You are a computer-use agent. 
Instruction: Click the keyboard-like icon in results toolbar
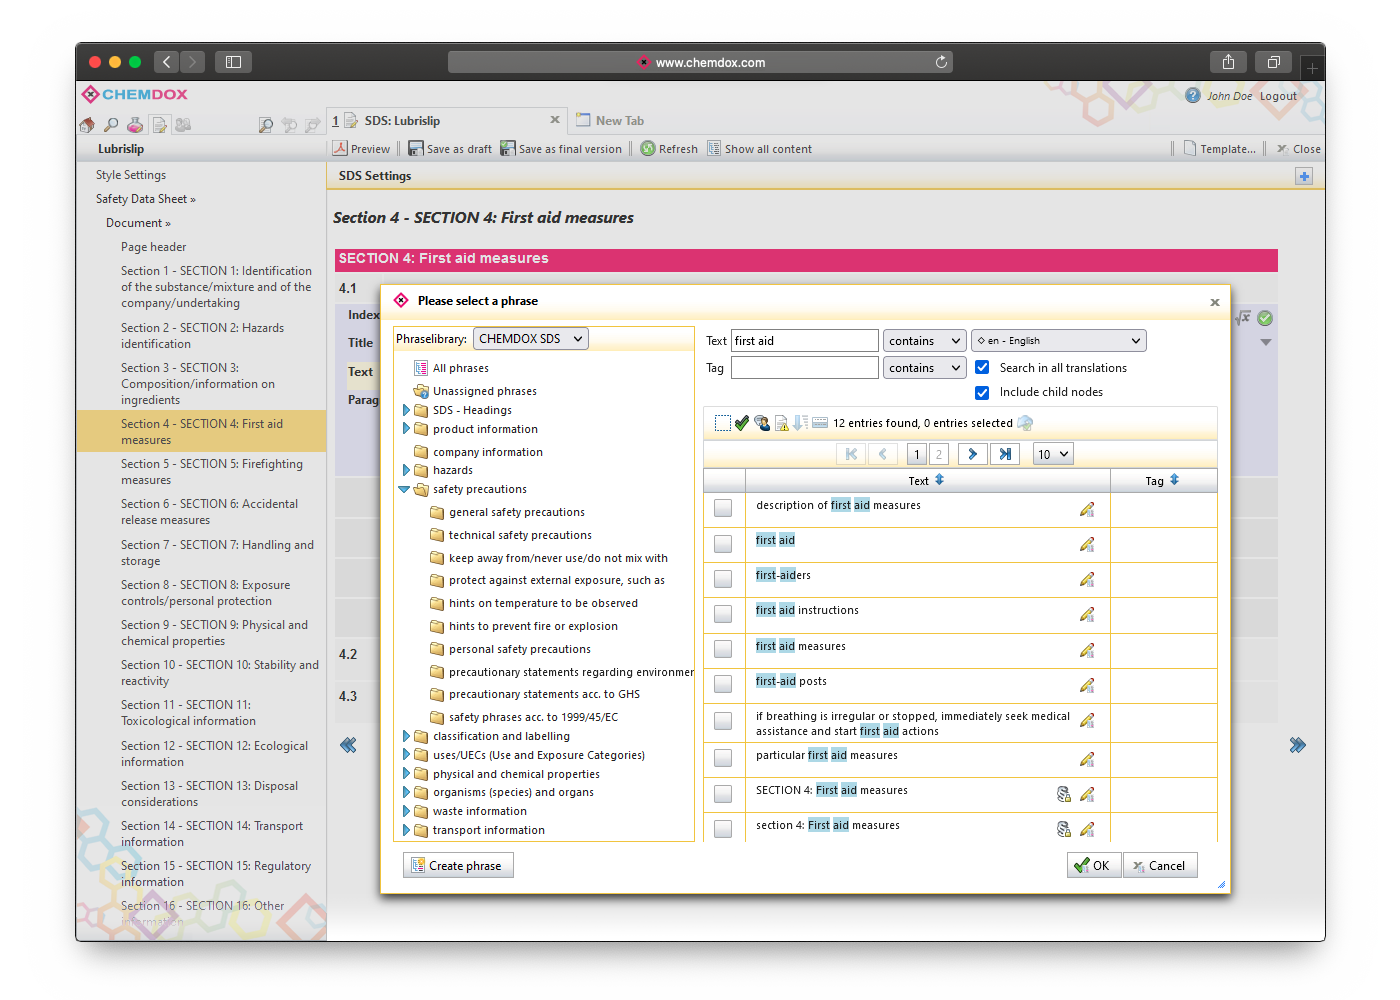[x=820, y=423]
